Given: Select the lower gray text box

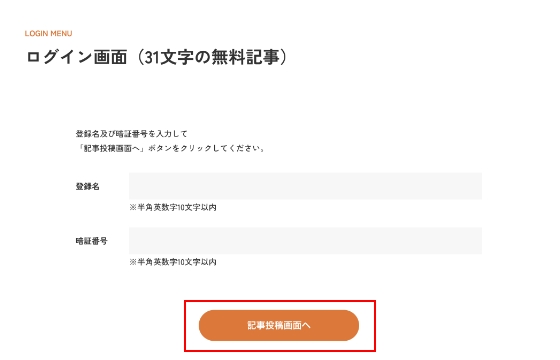Looking at the screenshot, I should (305, 241).
